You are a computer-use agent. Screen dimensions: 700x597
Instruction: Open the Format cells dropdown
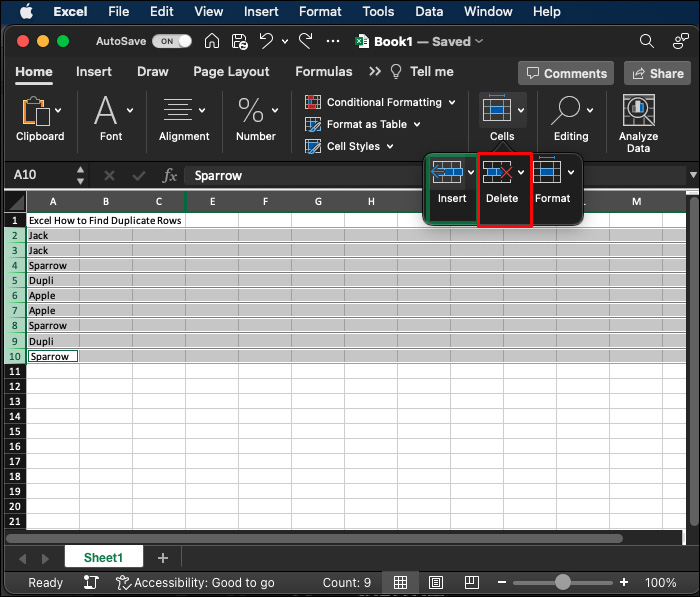(571, 173)
